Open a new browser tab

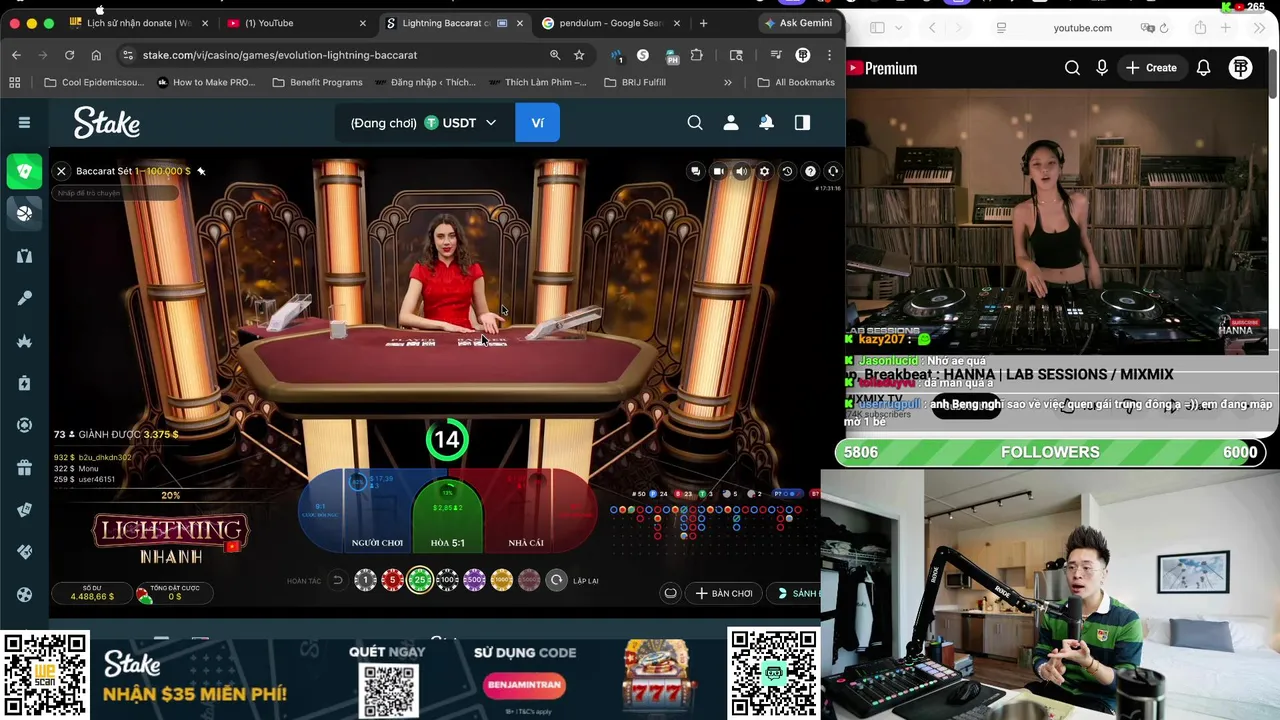[x=703, y=23]
